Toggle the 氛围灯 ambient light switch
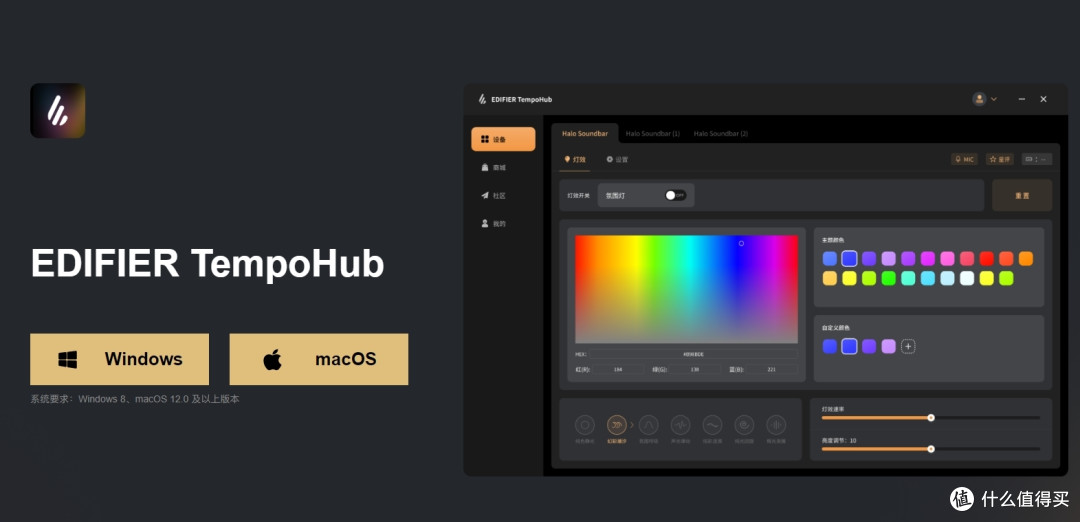1080x522 pixels. (x=675, y=196)
